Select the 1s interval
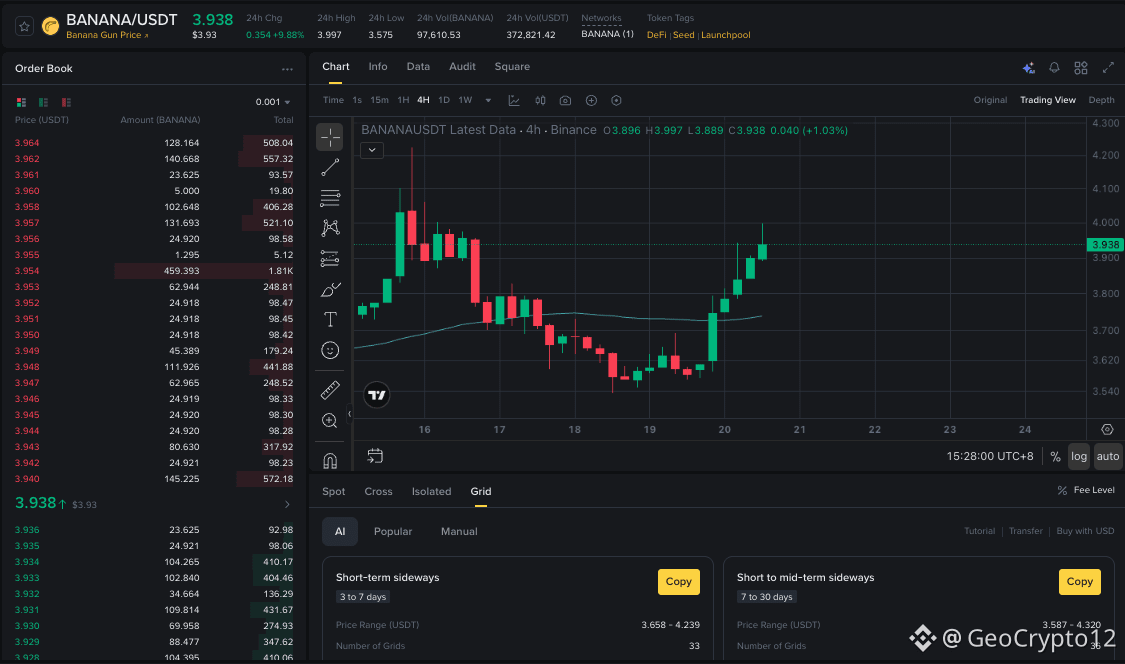The width and height of the screenshot is (1125, 664). tap(357, 100)
